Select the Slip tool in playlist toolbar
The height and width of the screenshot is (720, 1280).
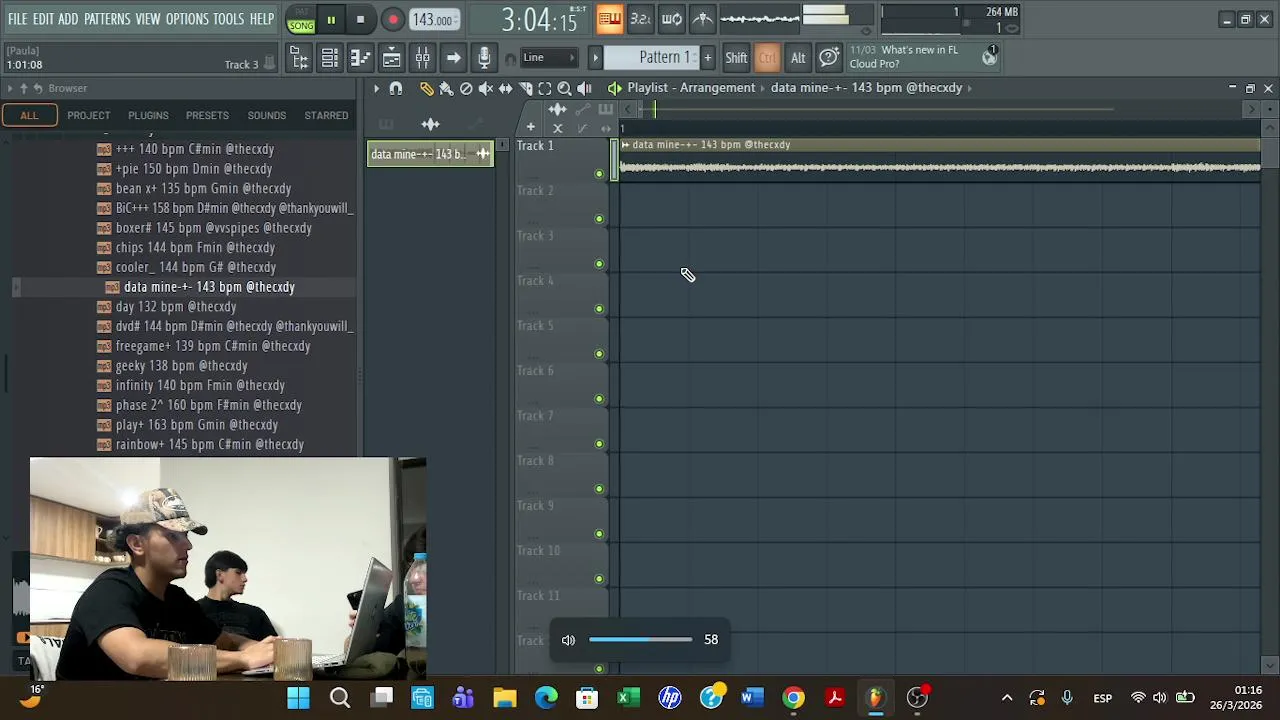coord(505,88)
